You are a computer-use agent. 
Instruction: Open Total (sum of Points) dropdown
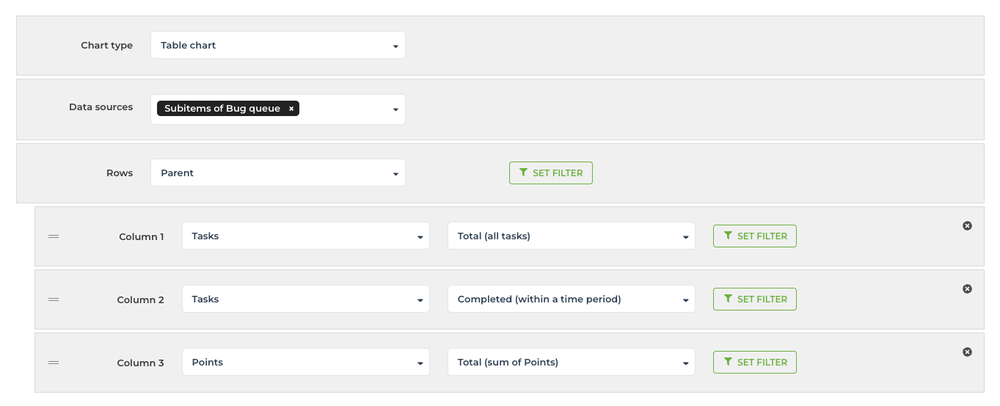coord(571,362)
